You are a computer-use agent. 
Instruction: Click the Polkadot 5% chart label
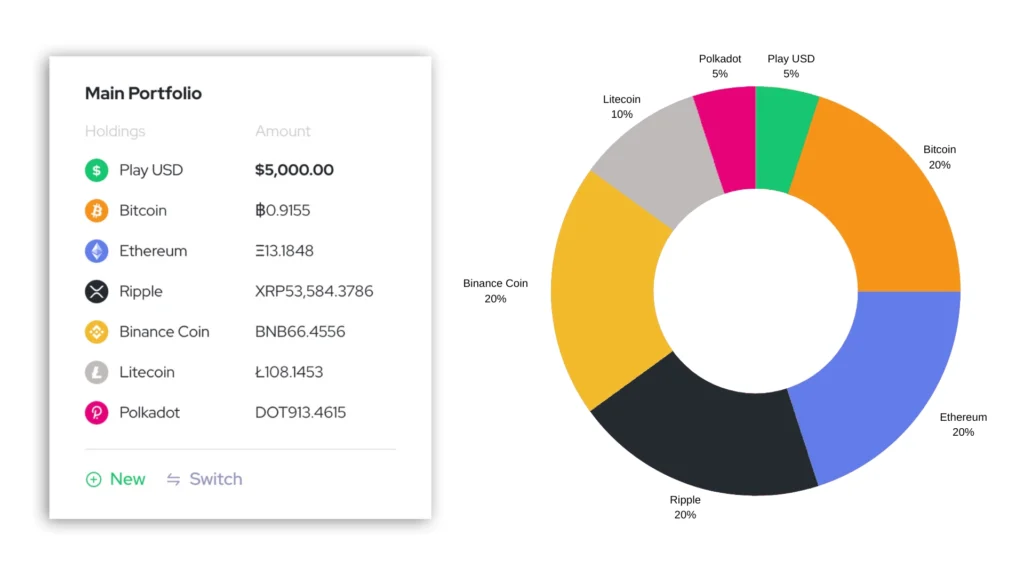click(x=720, y=66)
